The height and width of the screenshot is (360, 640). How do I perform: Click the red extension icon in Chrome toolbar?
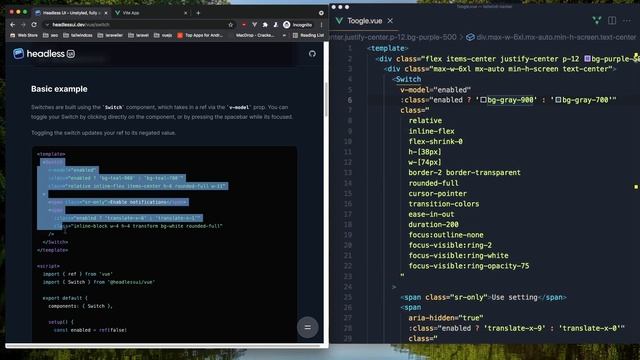[x=244, y=25]
